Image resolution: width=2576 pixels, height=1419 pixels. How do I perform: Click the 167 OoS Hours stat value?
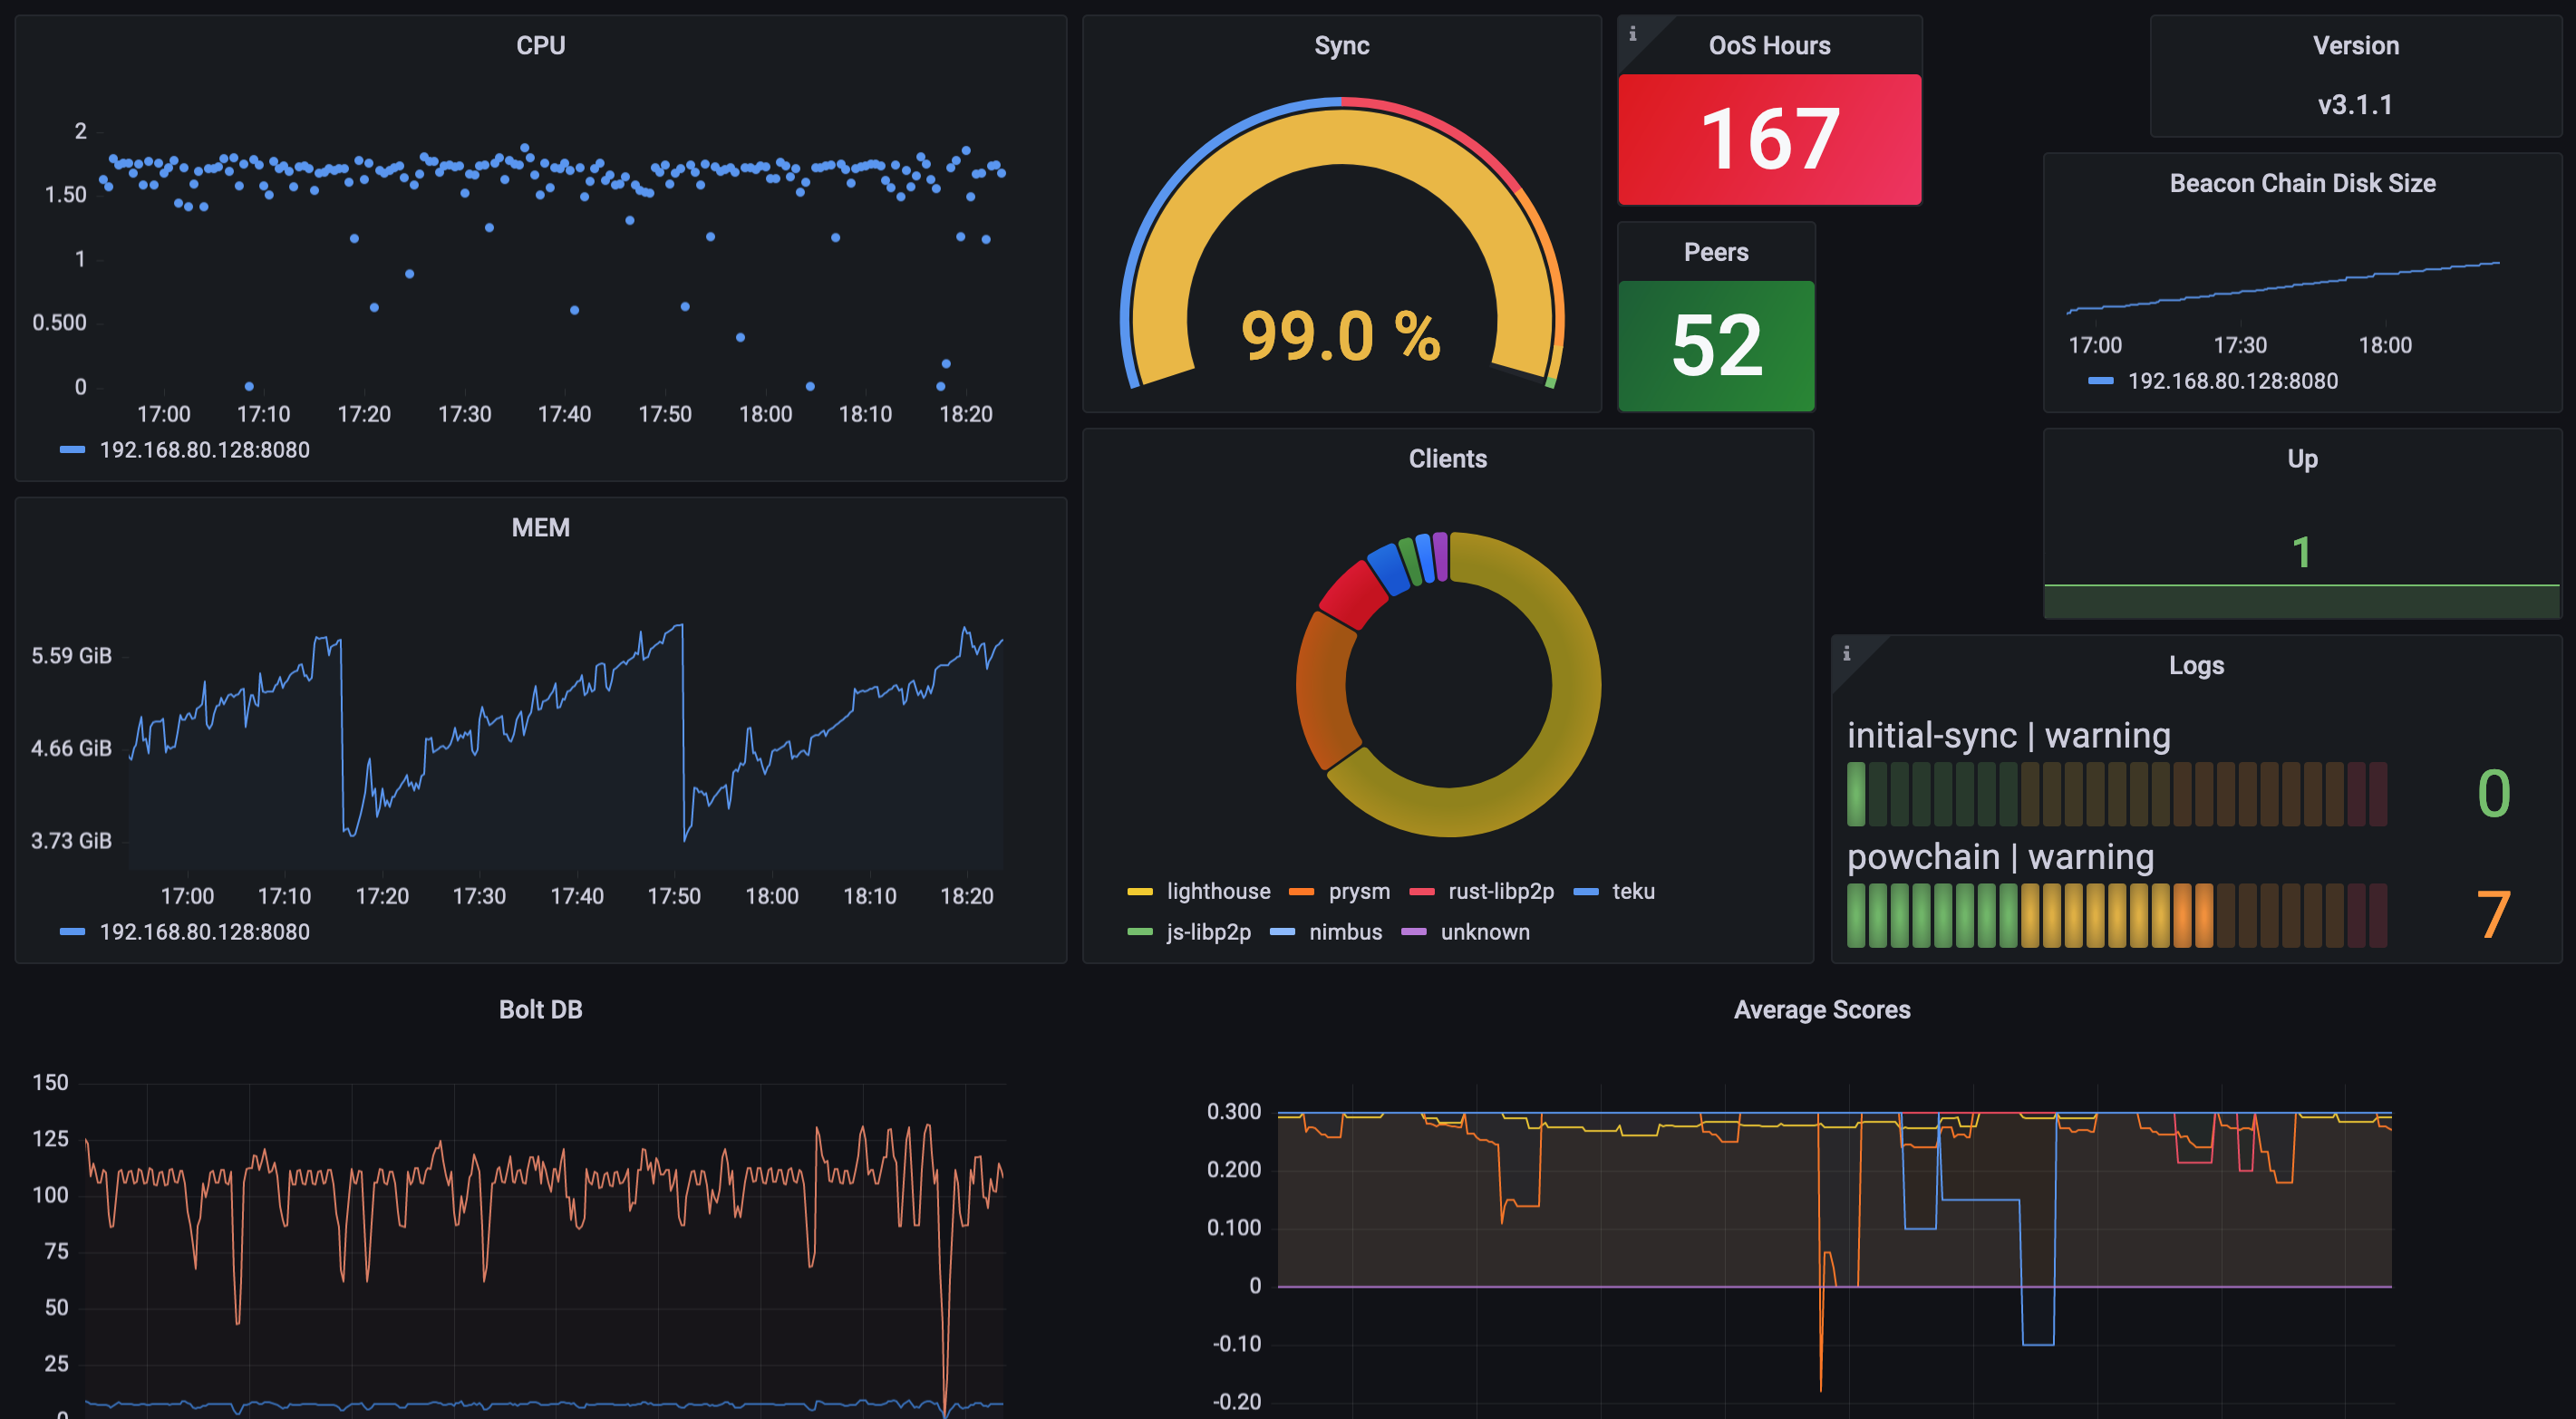click(x=1769, y=139)
